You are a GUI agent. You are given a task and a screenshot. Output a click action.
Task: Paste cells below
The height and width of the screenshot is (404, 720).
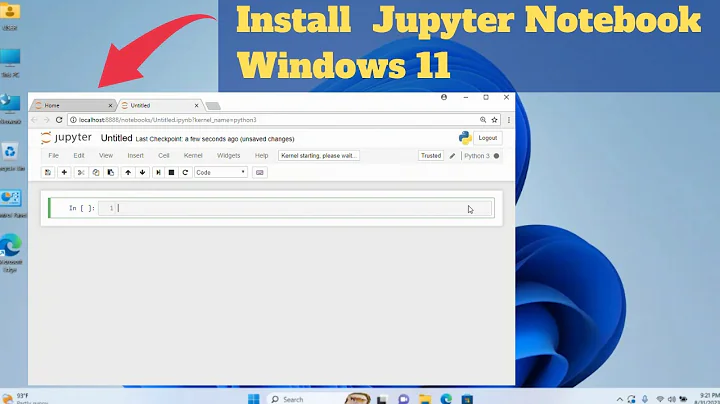coord(111,173)
